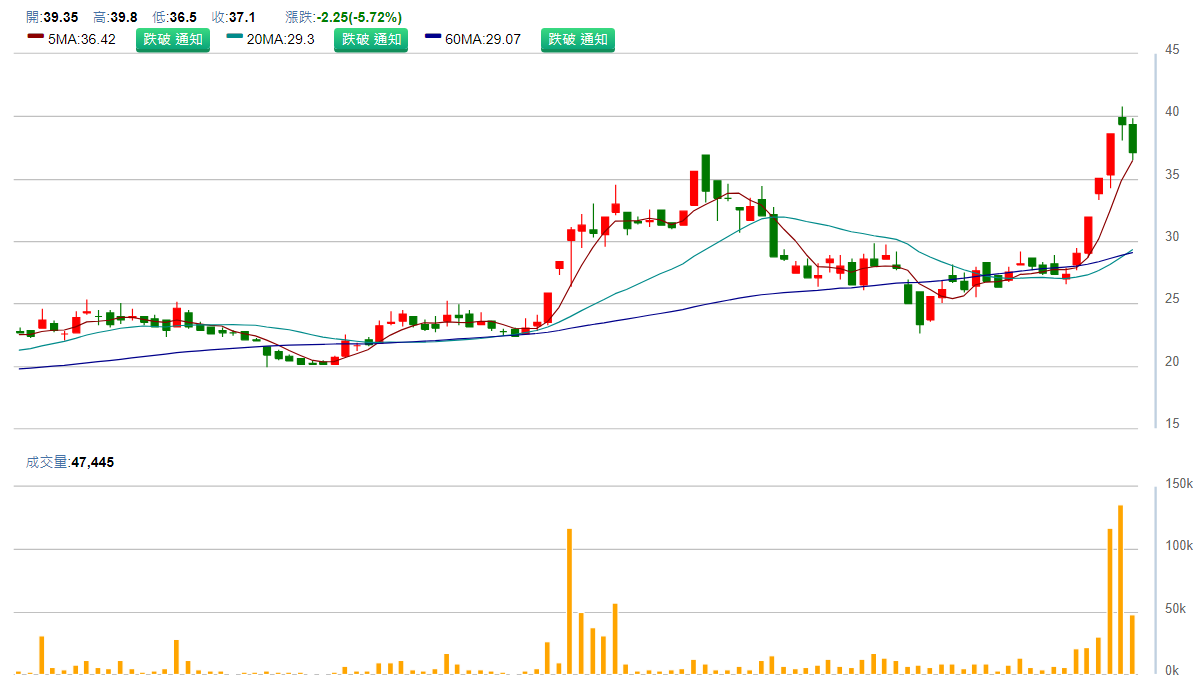Select the high price 高 39.8

115,17
